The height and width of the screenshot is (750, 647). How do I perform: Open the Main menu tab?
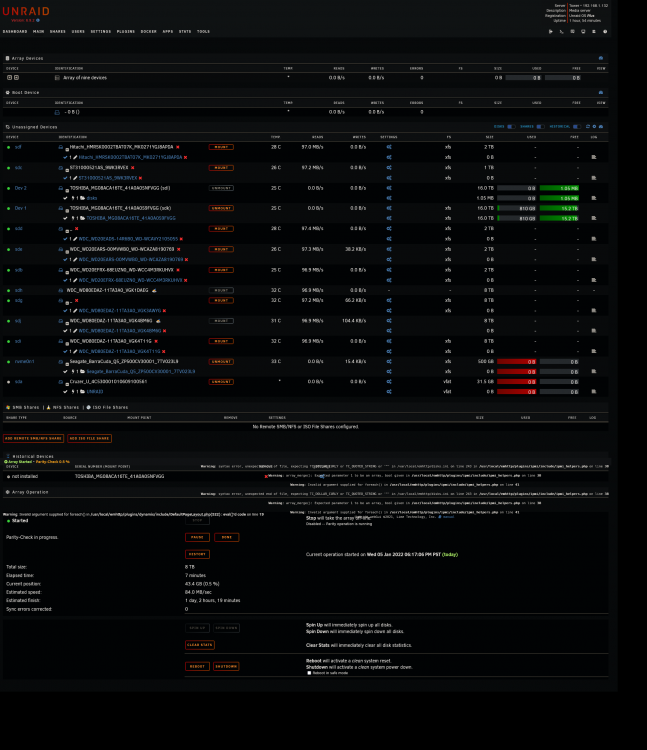click(38, 32)
